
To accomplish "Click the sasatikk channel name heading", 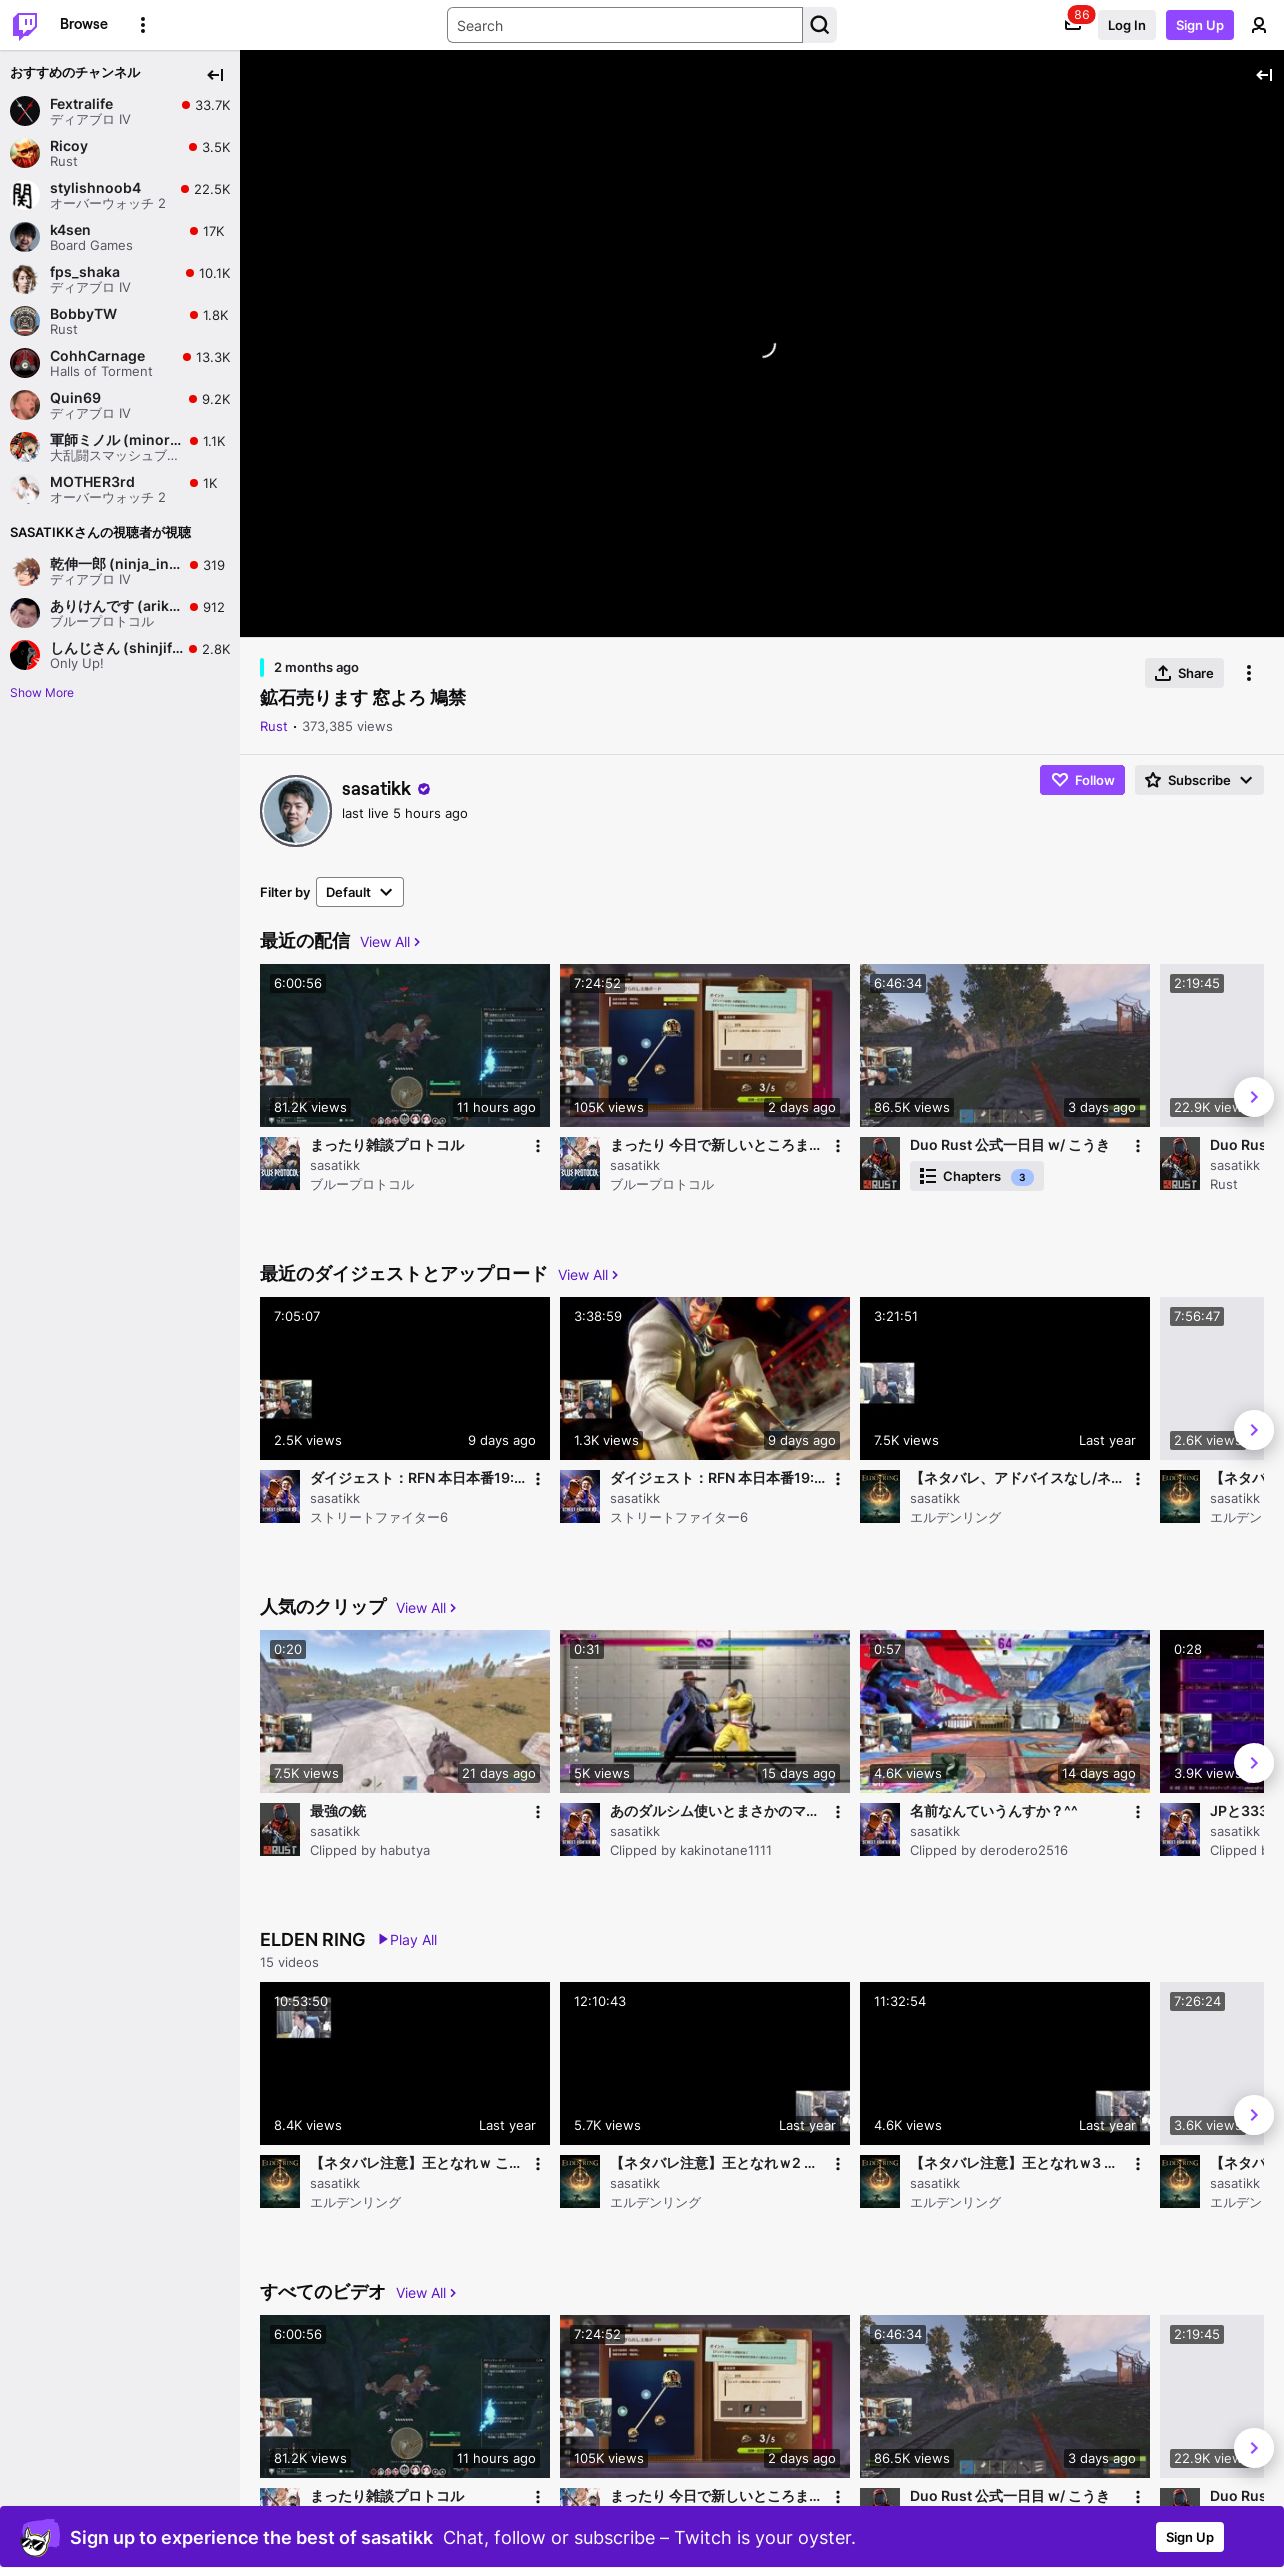I will tap(376, 789).
